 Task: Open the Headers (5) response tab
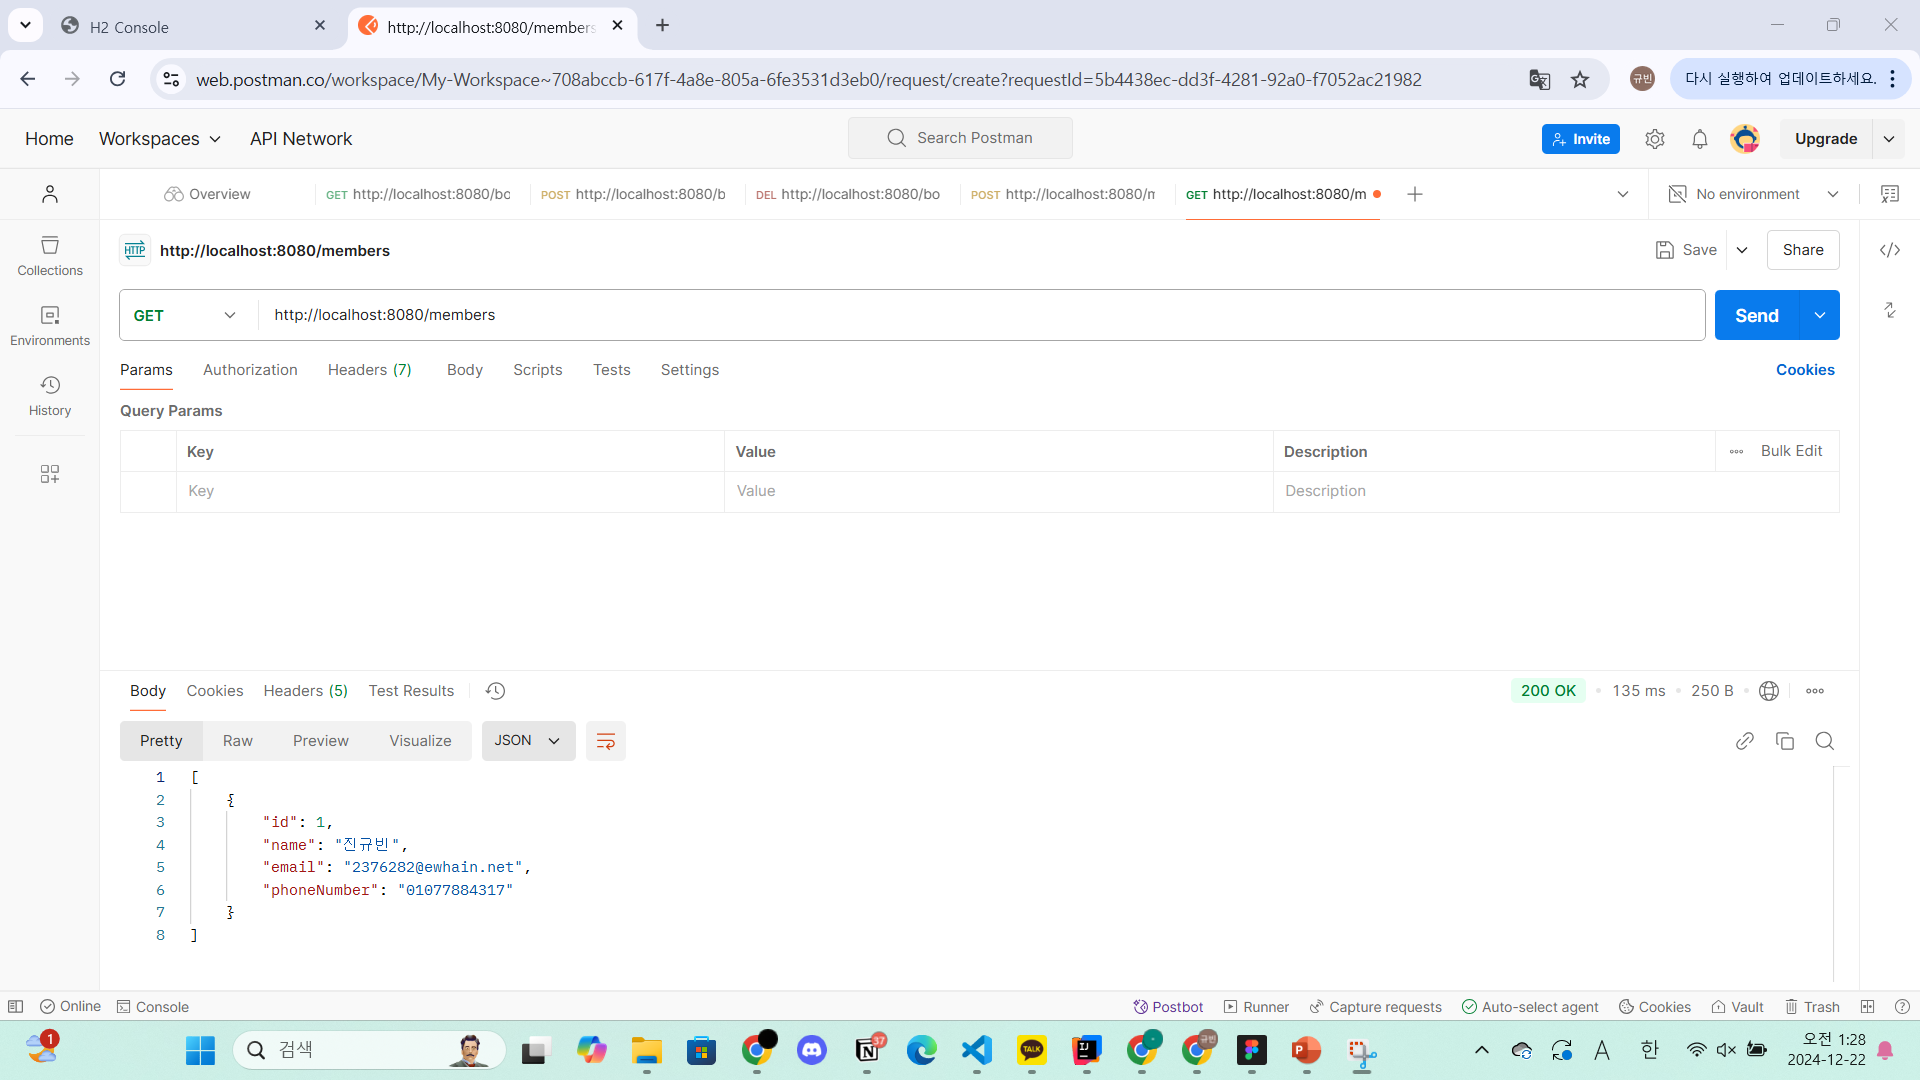(x=305, y=691)
